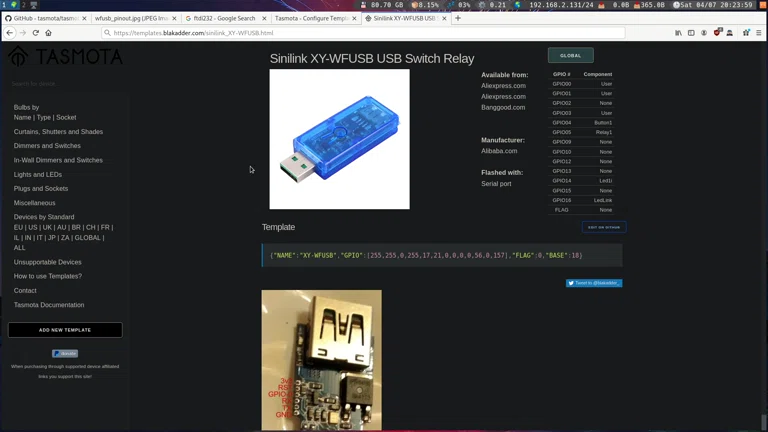This screenshot has width=768, height=432.
Task: Open Bulbs by Type link
Action: coord(44,118)
